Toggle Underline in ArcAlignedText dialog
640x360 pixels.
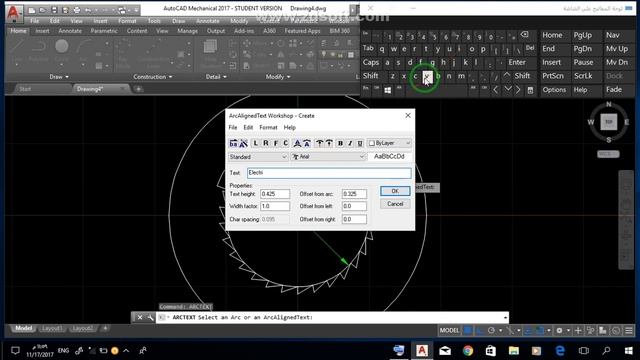pos(360,143)
